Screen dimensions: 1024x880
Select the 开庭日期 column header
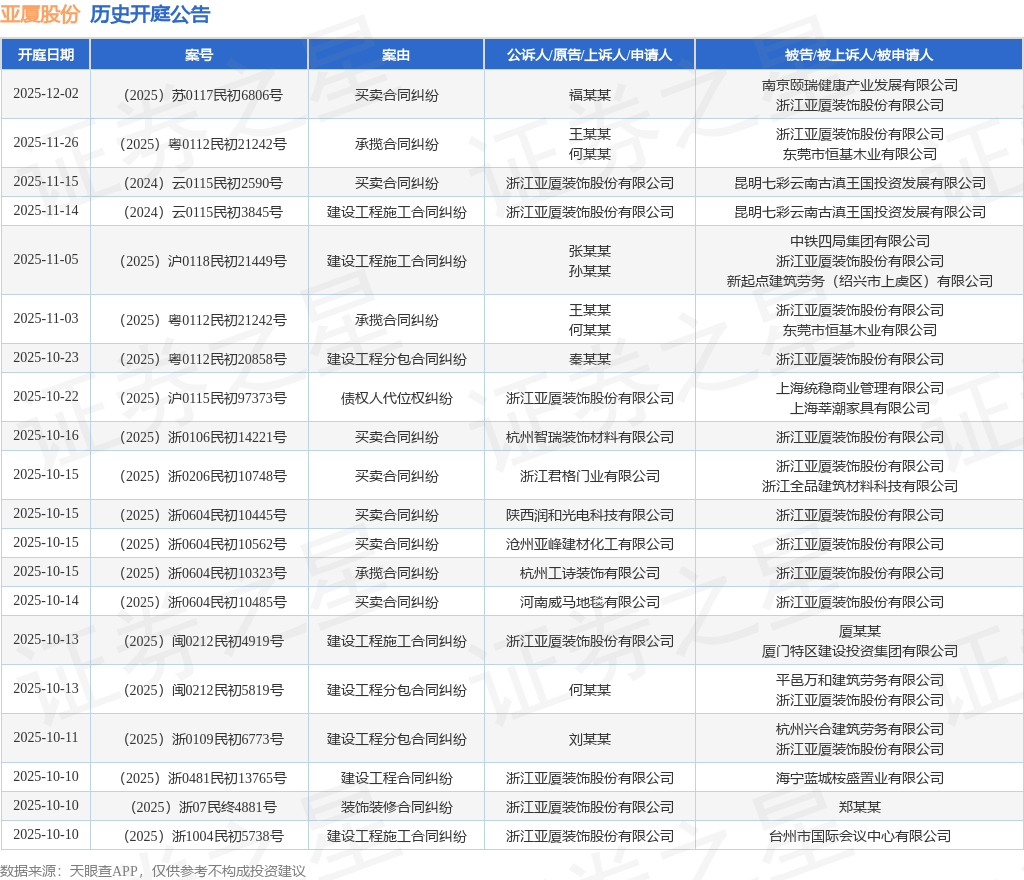coord(46,55)
